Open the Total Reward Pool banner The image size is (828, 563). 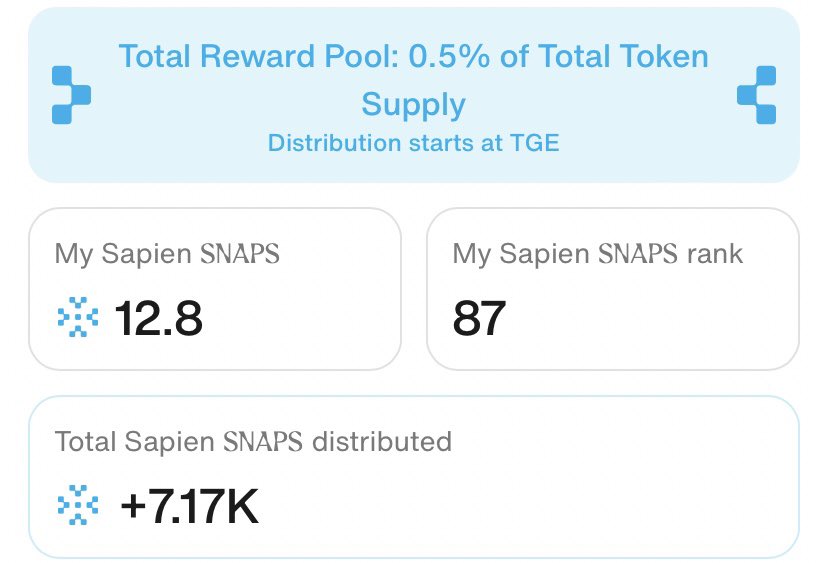click(413, 95)
